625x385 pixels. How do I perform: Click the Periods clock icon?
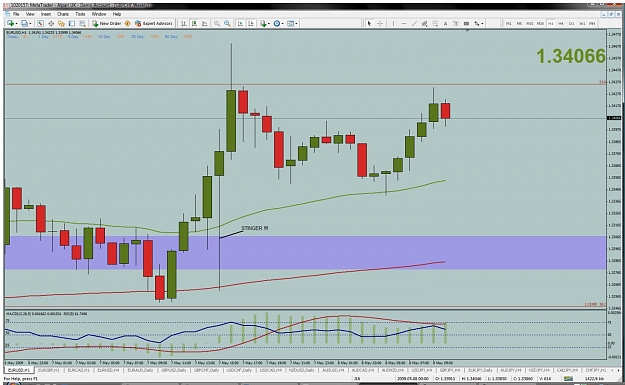pyautogui.click(x=277, y=24)
